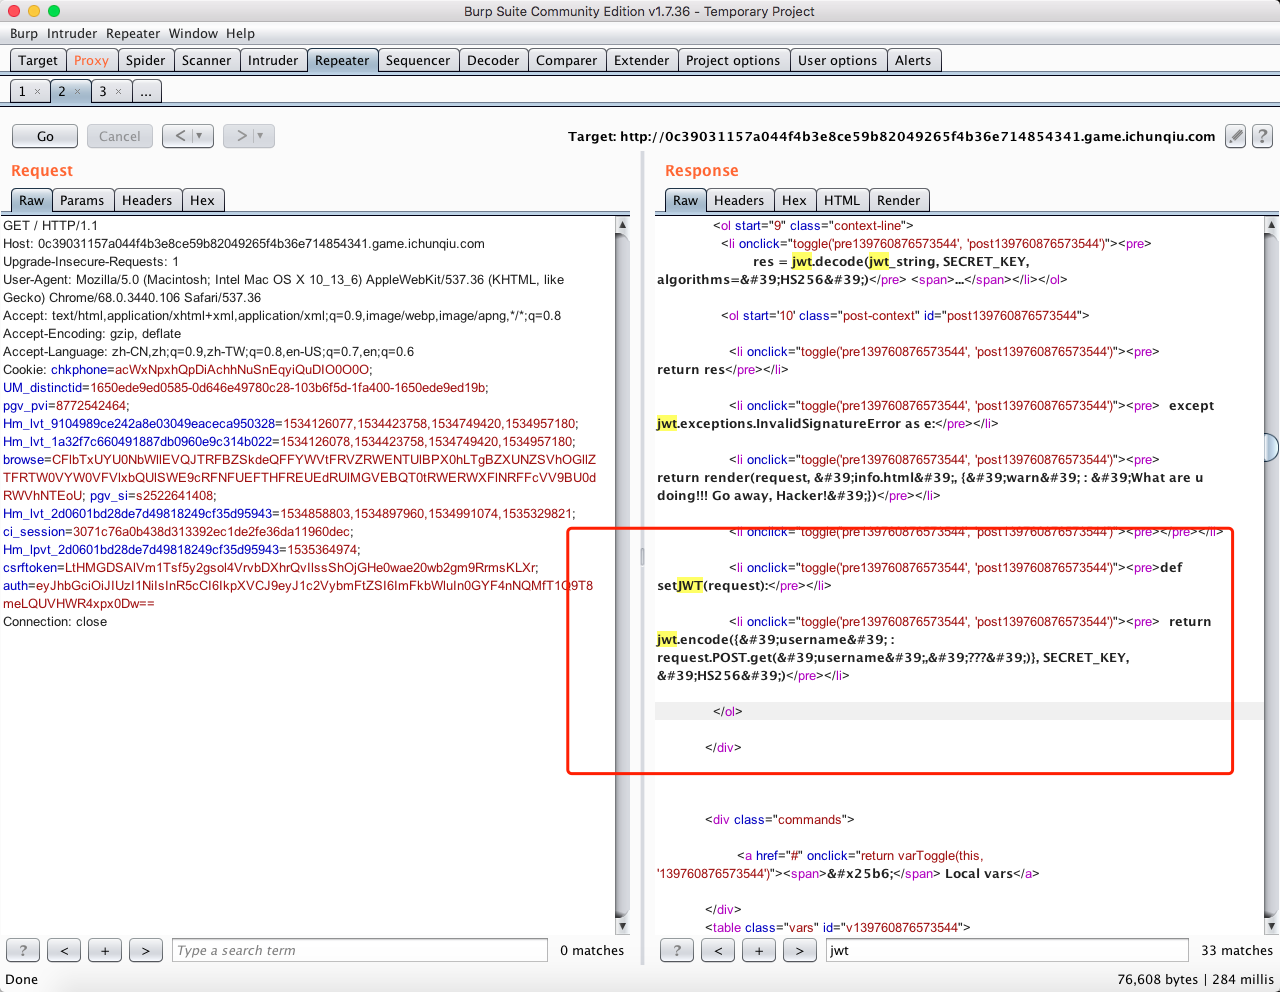Open the Decoder tab
The width and height of the screenshot is (1280, 992).
(493, 60)
